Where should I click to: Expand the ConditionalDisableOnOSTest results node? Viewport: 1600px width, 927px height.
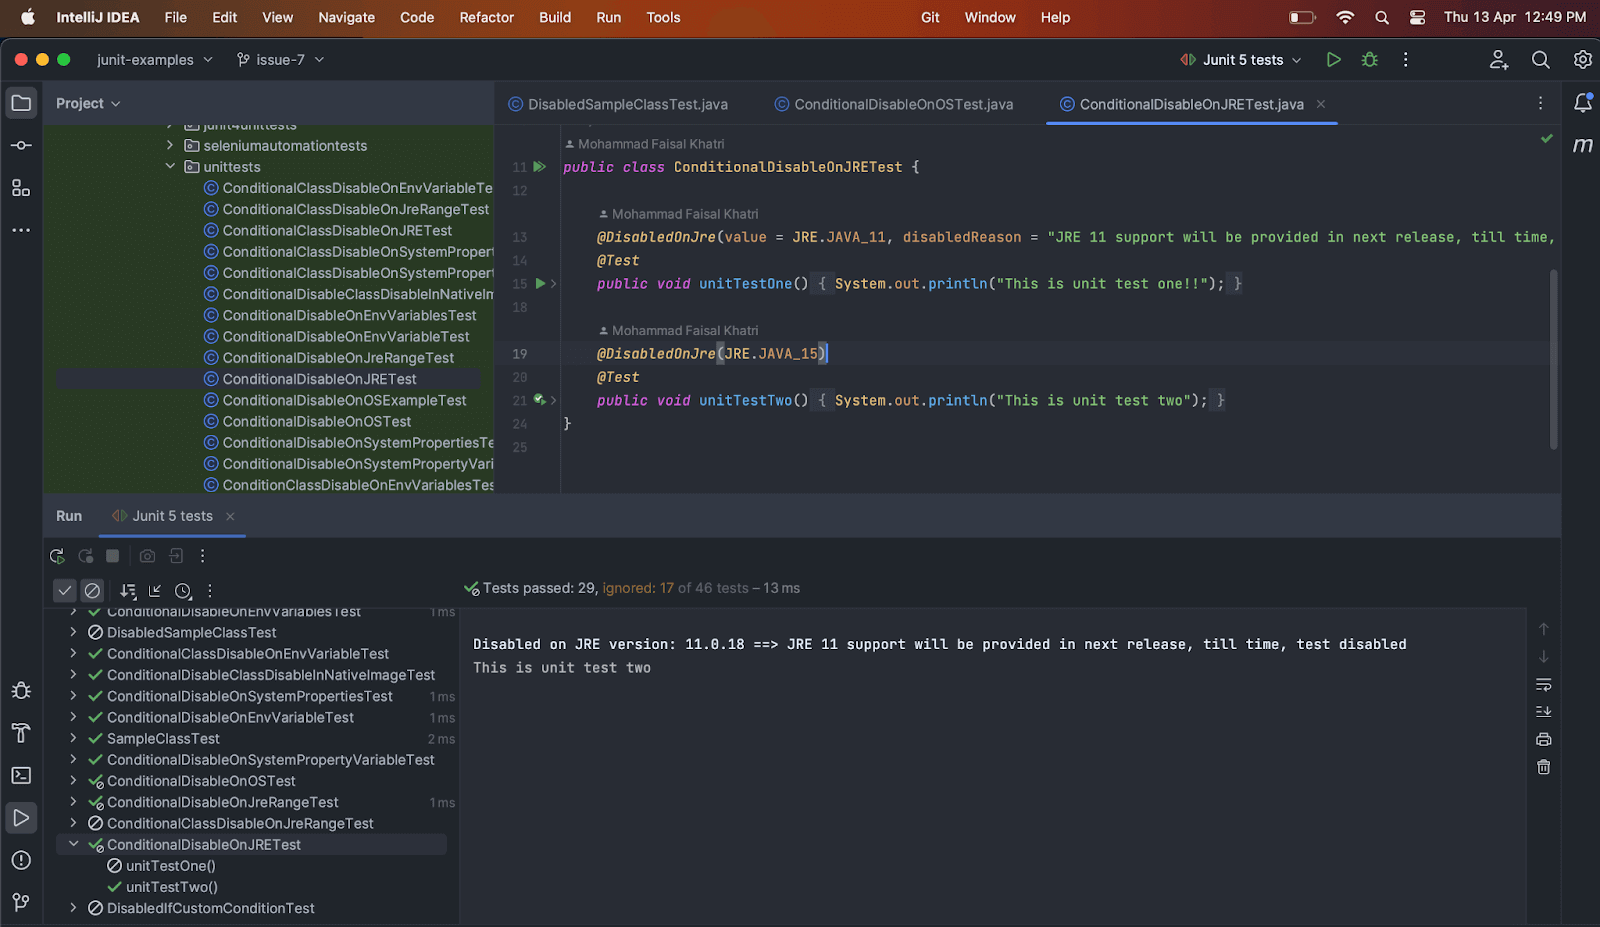pyautogui.click(x=73, y=781)
